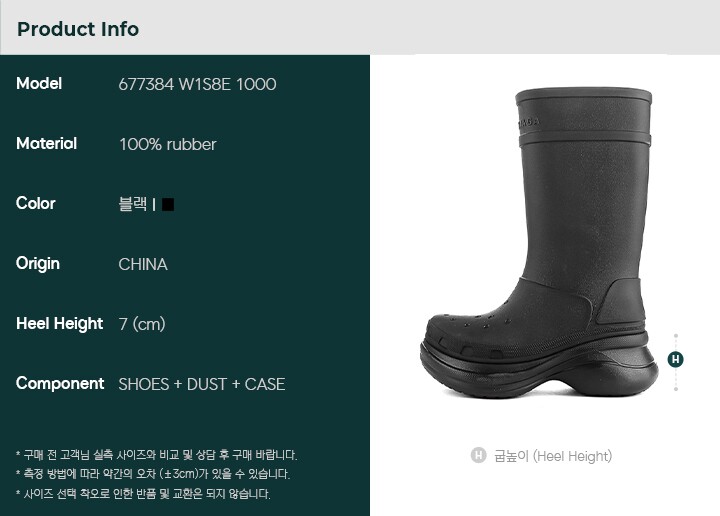Image resolution: width=720 pixels, height=516 pixels.
Task: Click the gray H icon in the legend
Action: 478,455
